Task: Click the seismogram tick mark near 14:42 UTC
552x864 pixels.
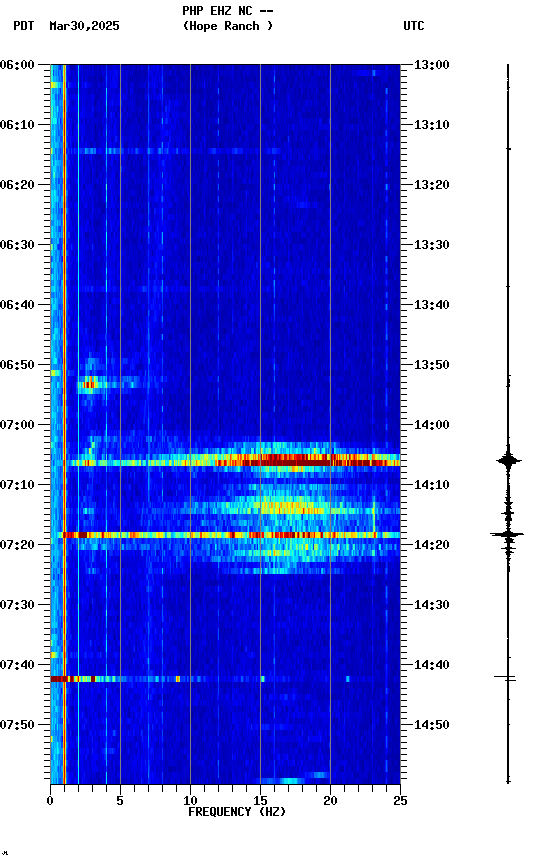Action: pyautogui.click(x=505, y=677)
